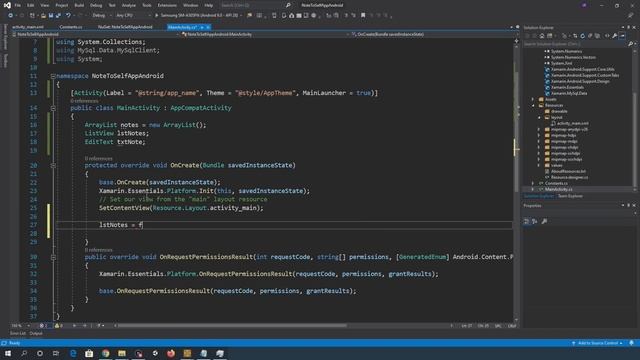Click the warnings indicator in editor status strip
This screenshot has height=360, width=640.
[x=58, y=326]
